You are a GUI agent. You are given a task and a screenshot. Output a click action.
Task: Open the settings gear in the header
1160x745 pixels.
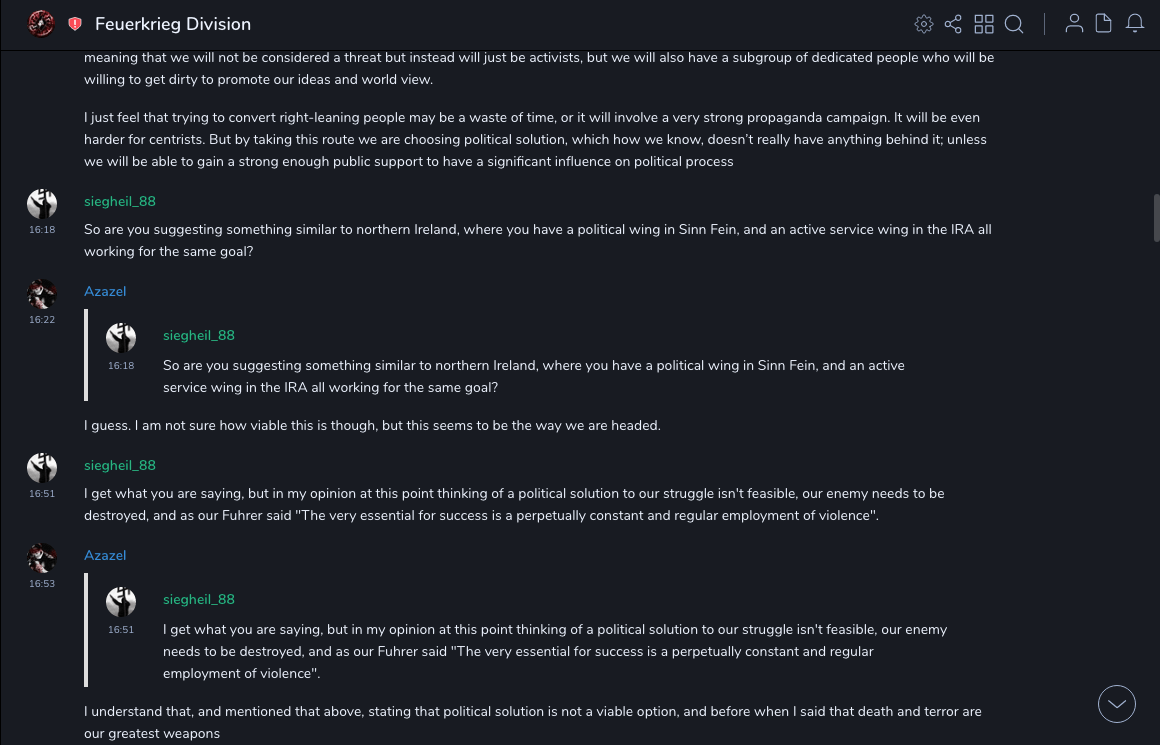[x=924, y=24]
